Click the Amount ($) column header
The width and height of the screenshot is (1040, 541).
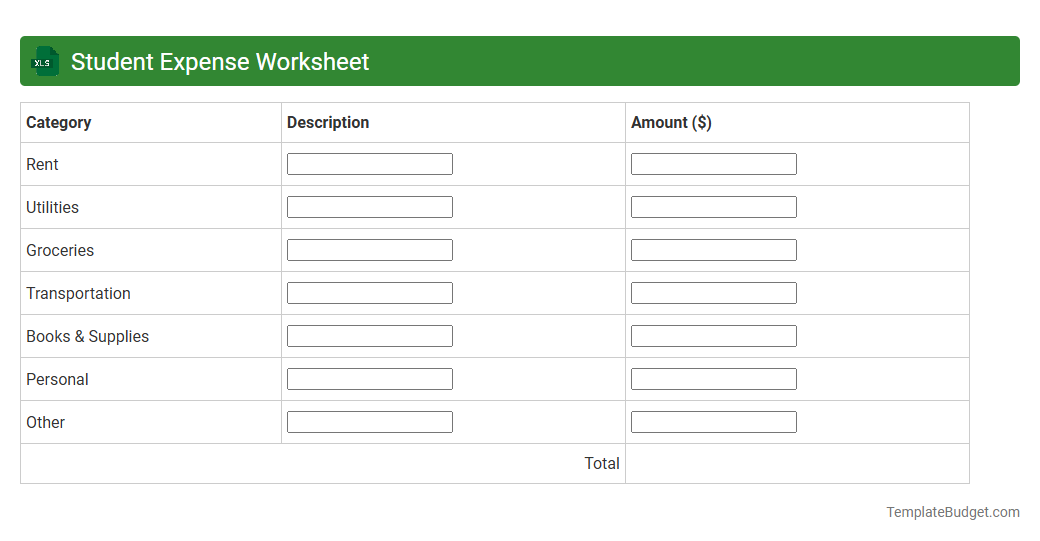[x=671, y=123]
